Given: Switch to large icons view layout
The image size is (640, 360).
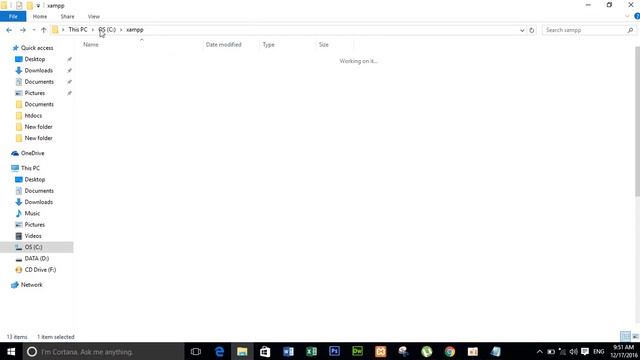Looking at the screenshot, I should tap(636, 336).
